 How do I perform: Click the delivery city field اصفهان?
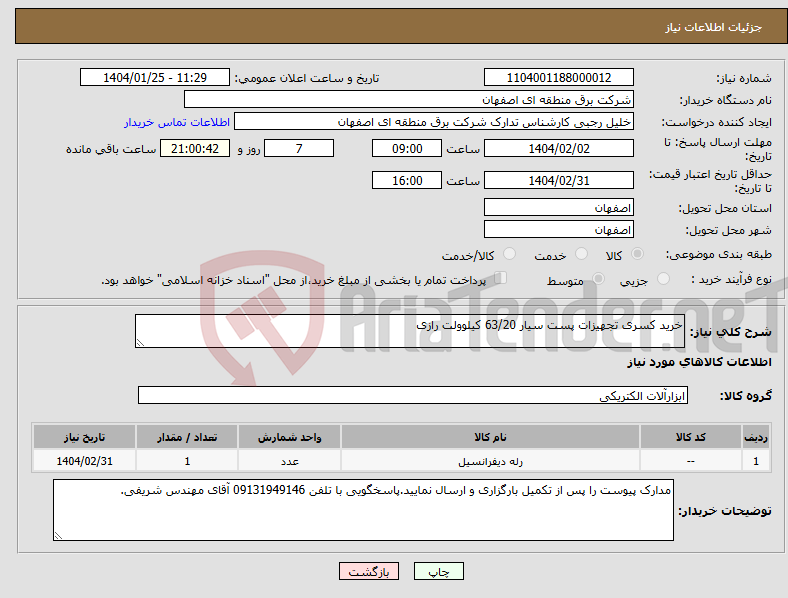coord(558,229)
